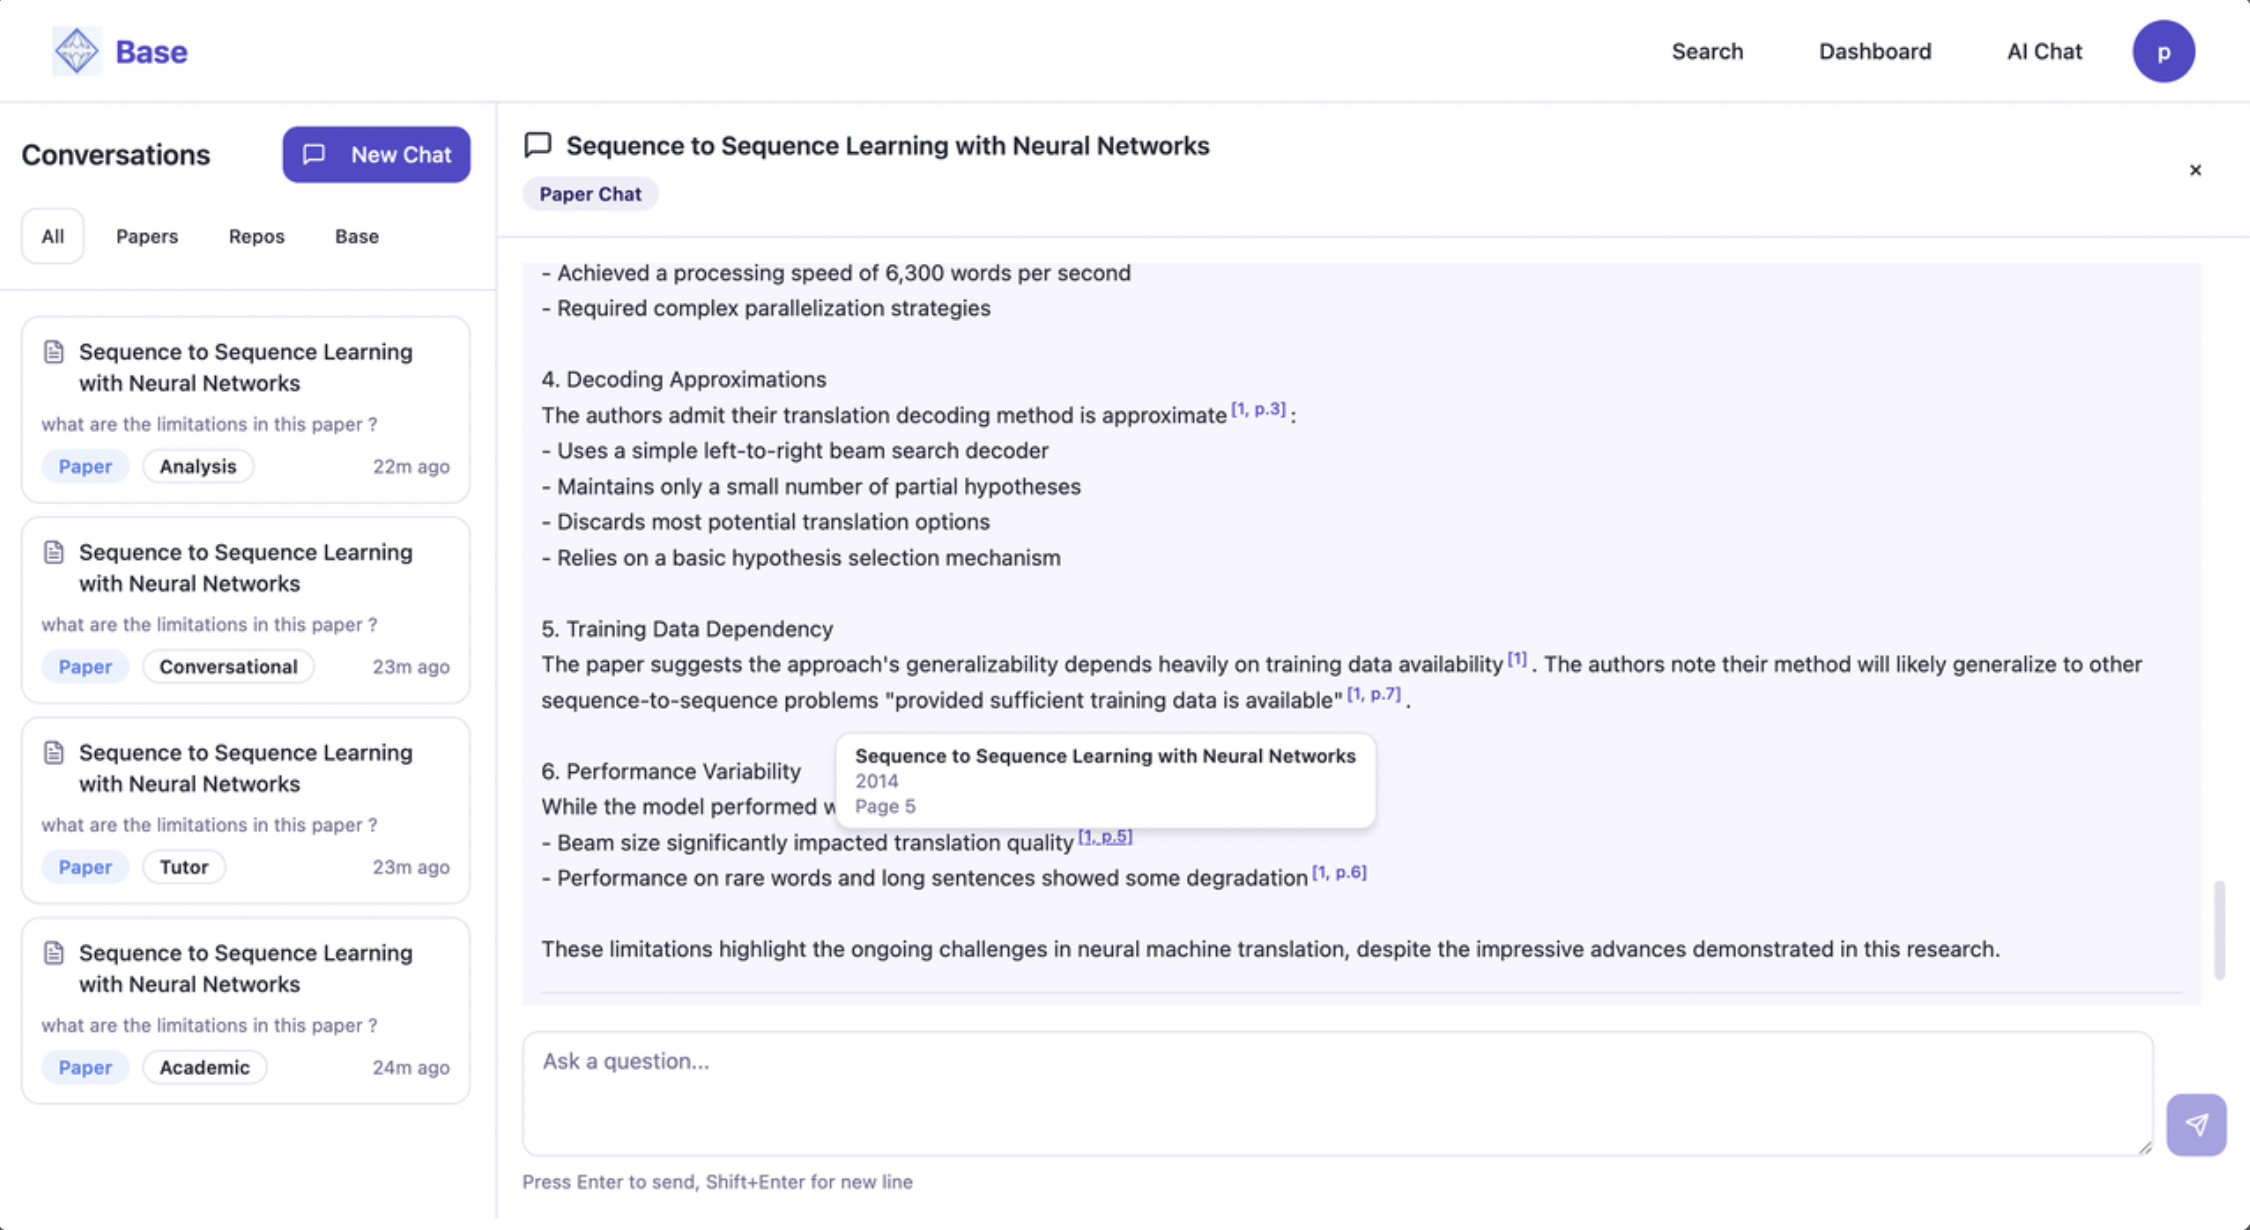Viewport: 2250px width, 1230px height.
Task: Close the paper chat with the X icon
Action: (x=2195, y=170)
